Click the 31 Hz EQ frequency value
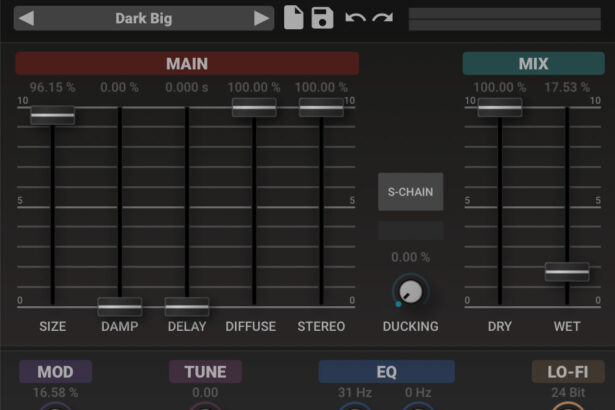The width and height of the screenshot is (615, 410). pos(355,393)
